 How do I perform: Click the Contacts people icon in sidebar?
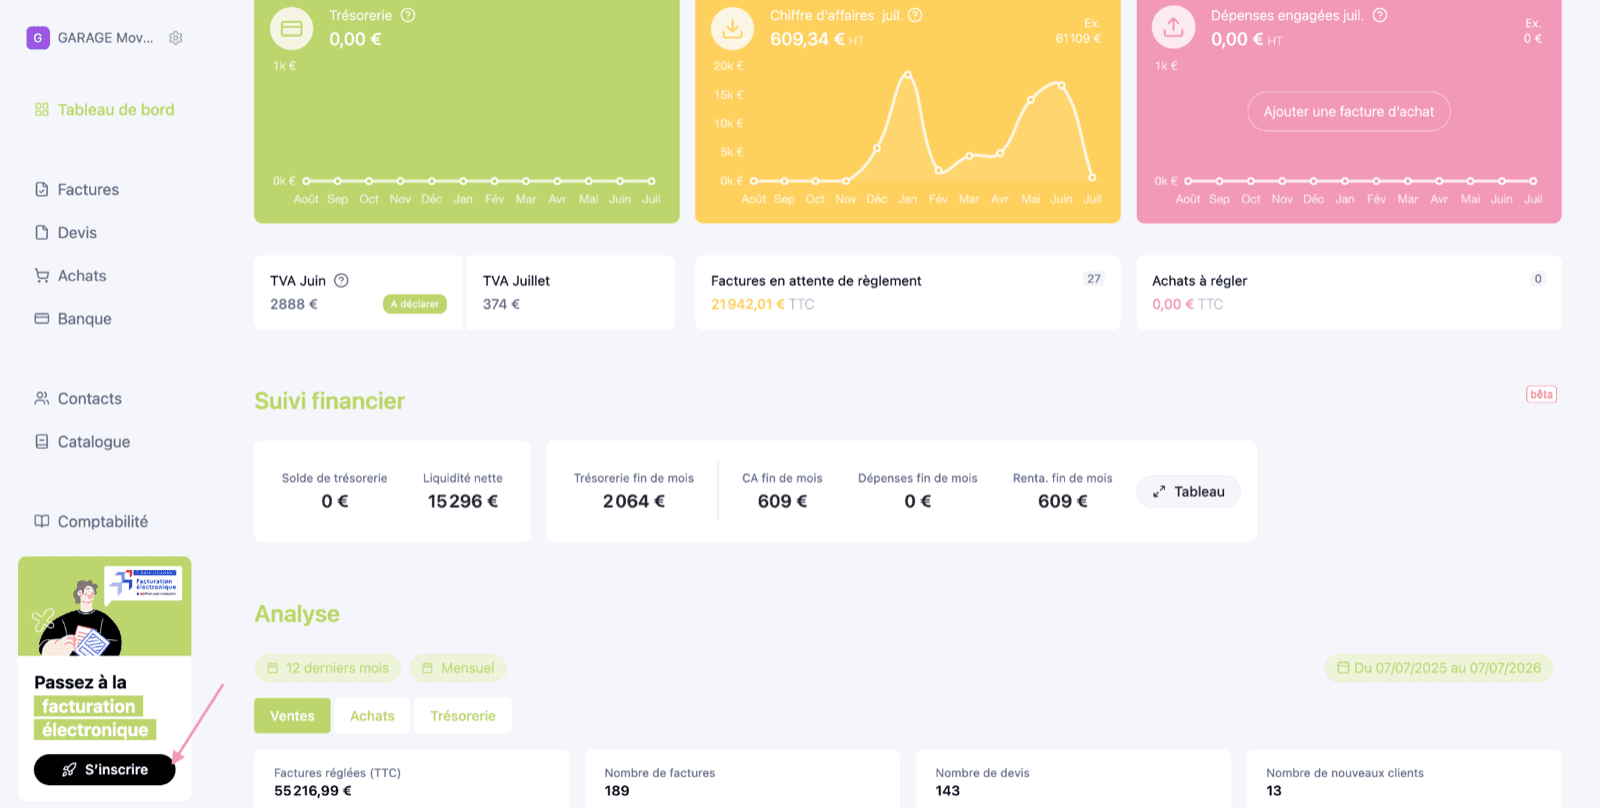tap(42, 398)
